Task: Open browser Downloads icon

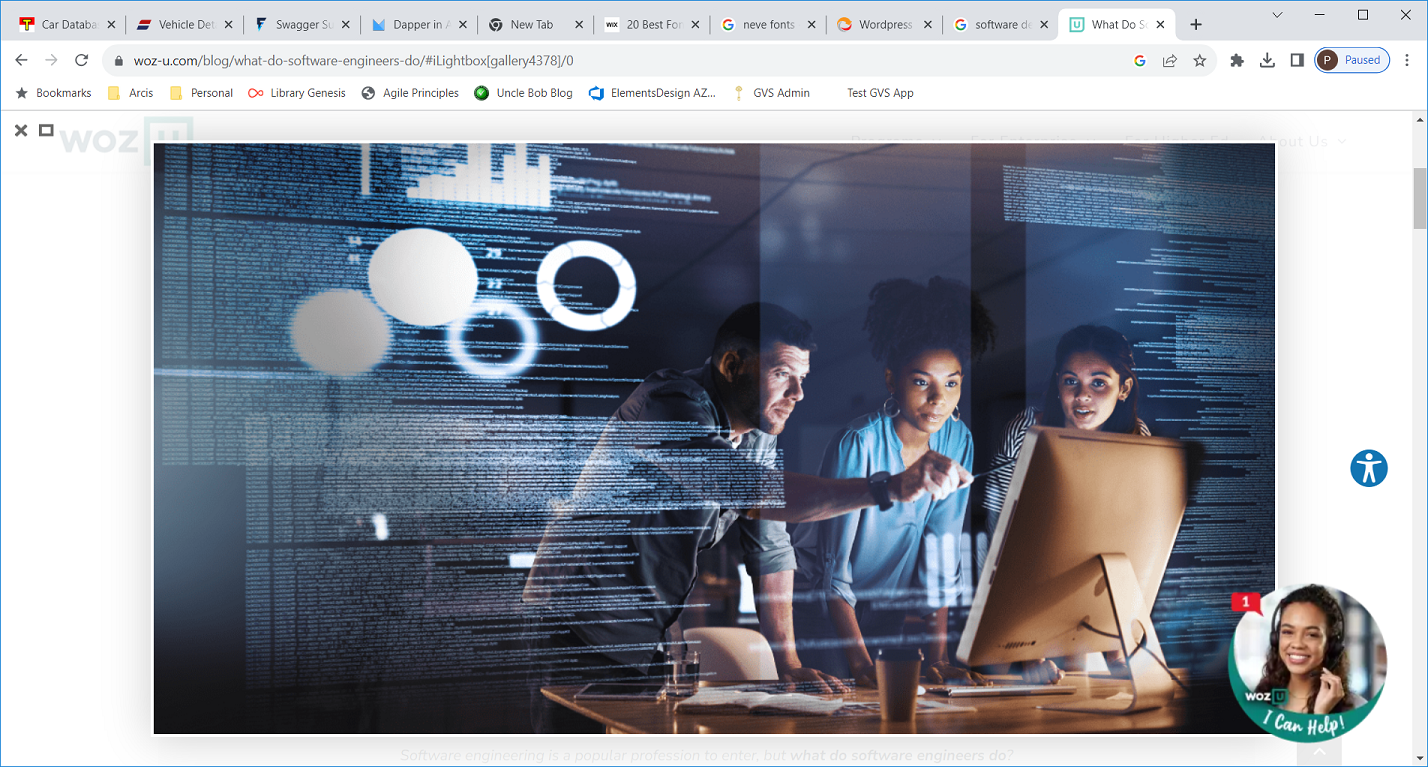Action: [1267, 60]
